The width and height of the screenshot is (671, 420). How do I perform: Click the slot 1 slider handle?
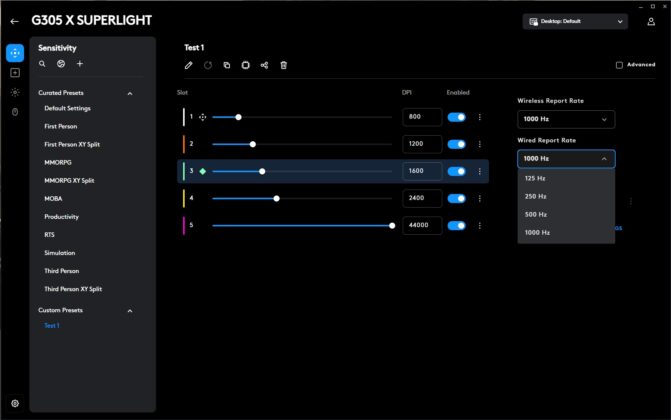pos(238,117)
